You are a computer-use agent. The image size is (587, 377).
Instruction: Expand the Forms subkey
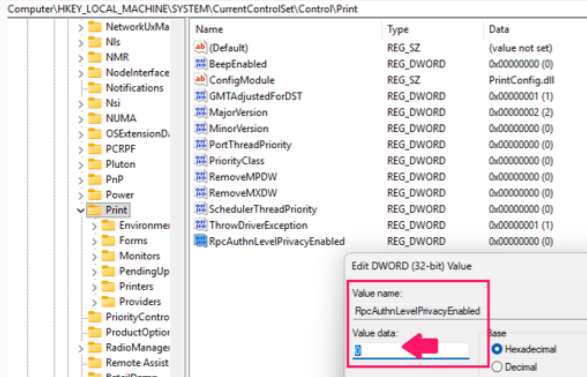94,241
